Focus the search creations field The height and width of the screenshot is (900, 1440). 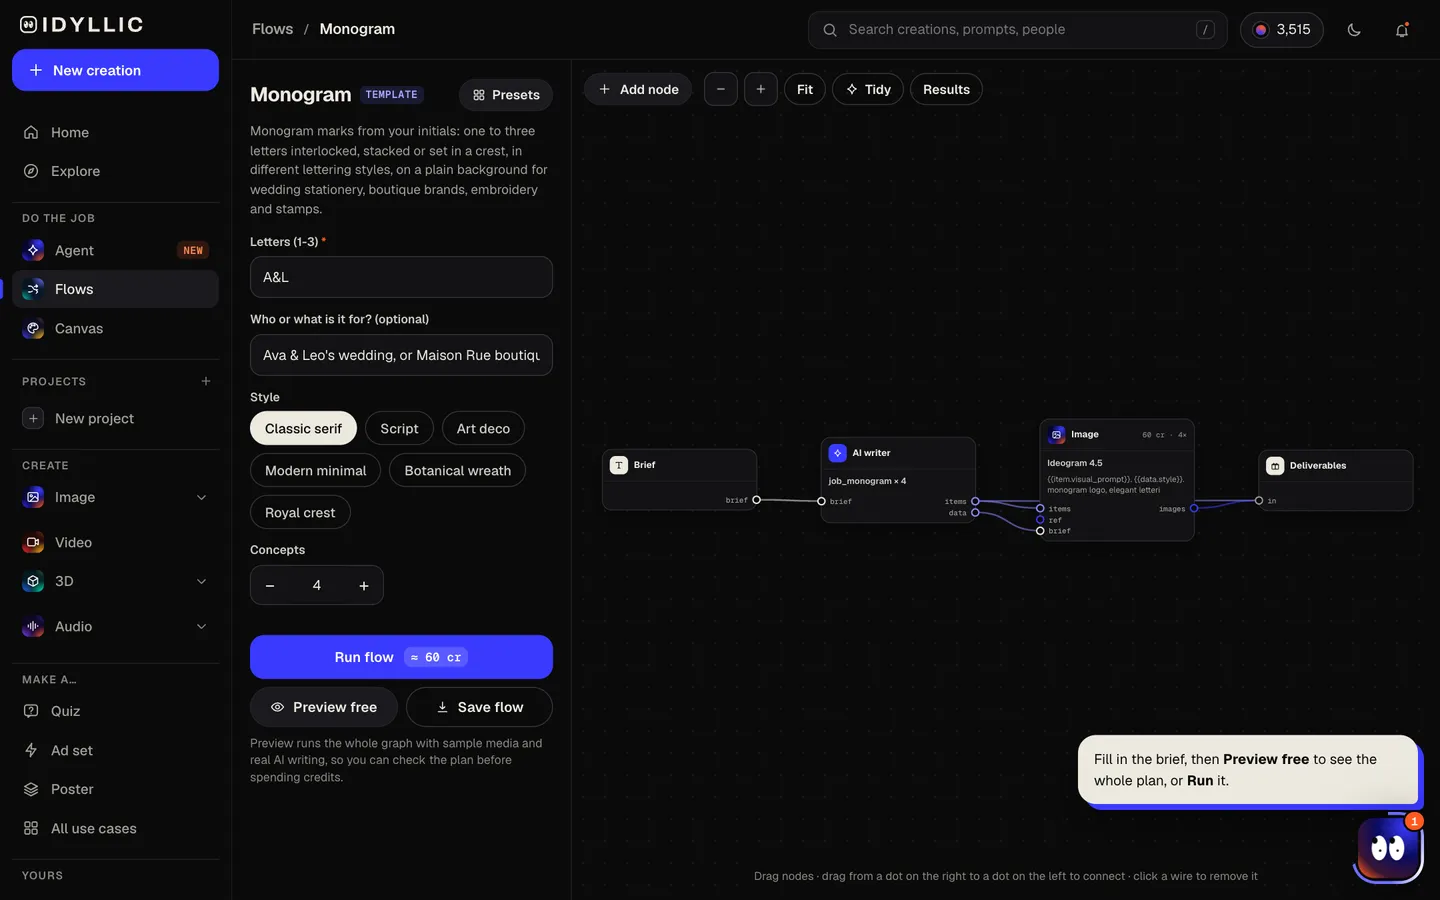pyautogui.click(x=1017, y=30)
